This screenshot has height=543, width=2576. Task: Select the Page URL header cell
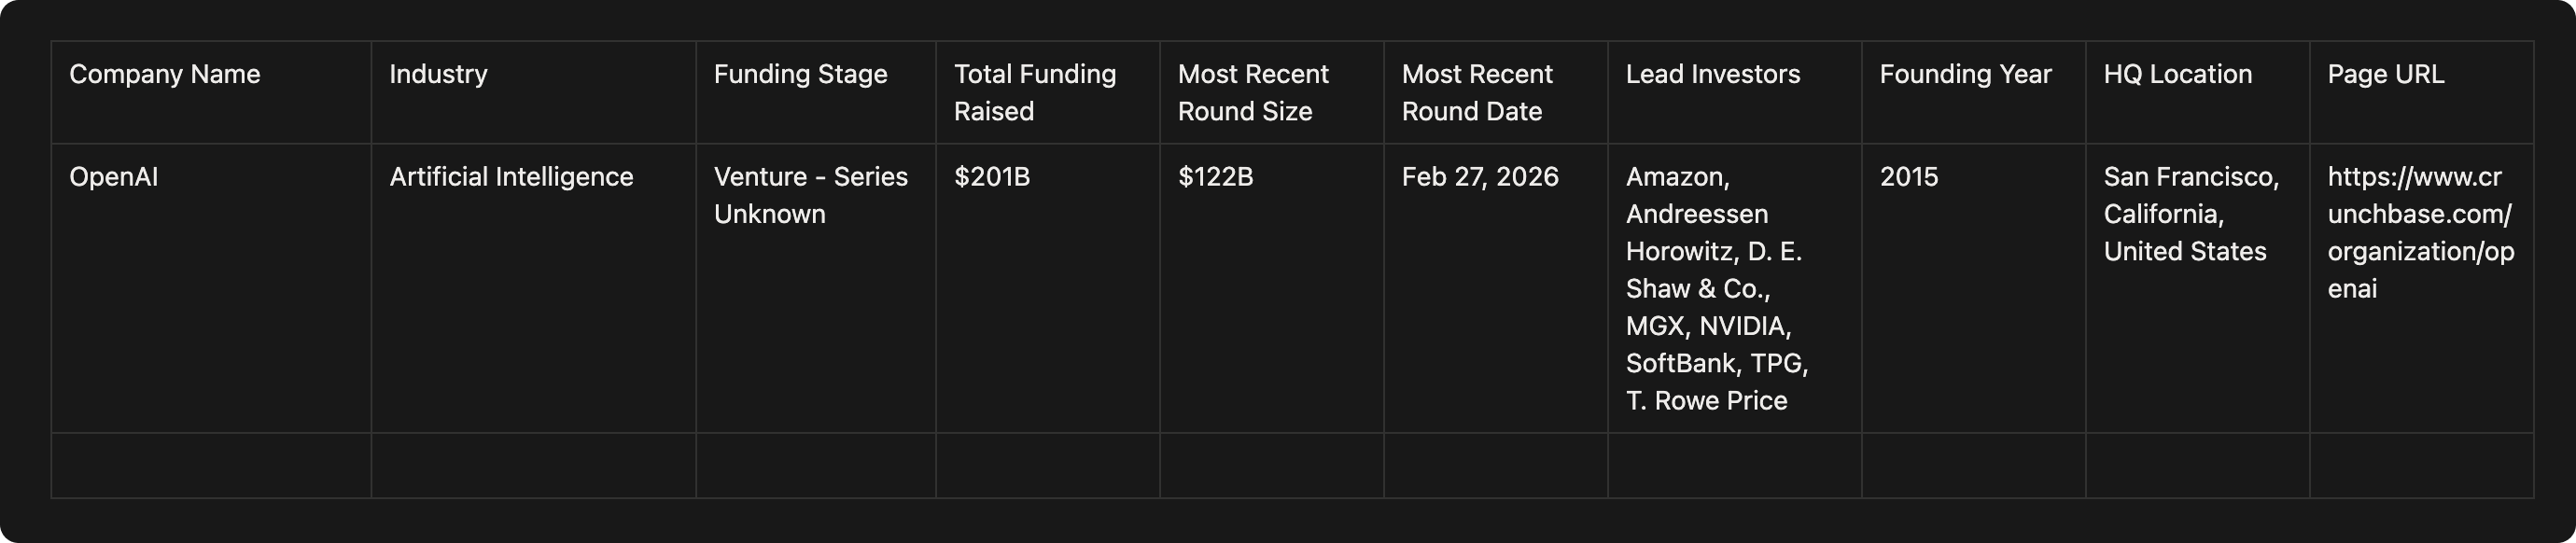(x=2385, y=74)
